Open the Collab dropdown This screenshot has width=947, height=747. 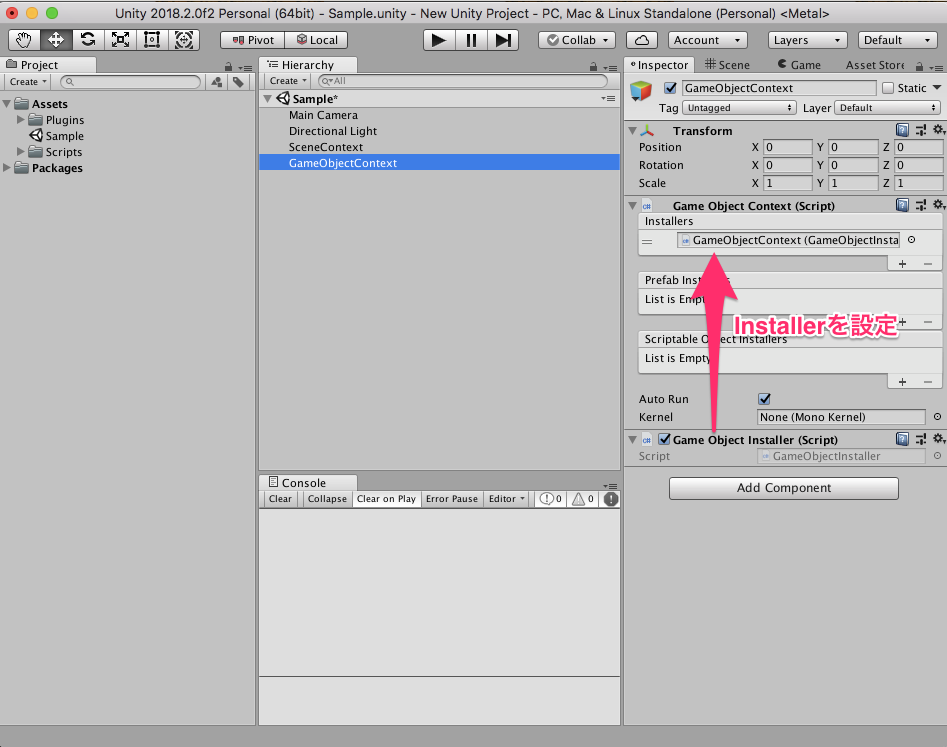point(577,40)
